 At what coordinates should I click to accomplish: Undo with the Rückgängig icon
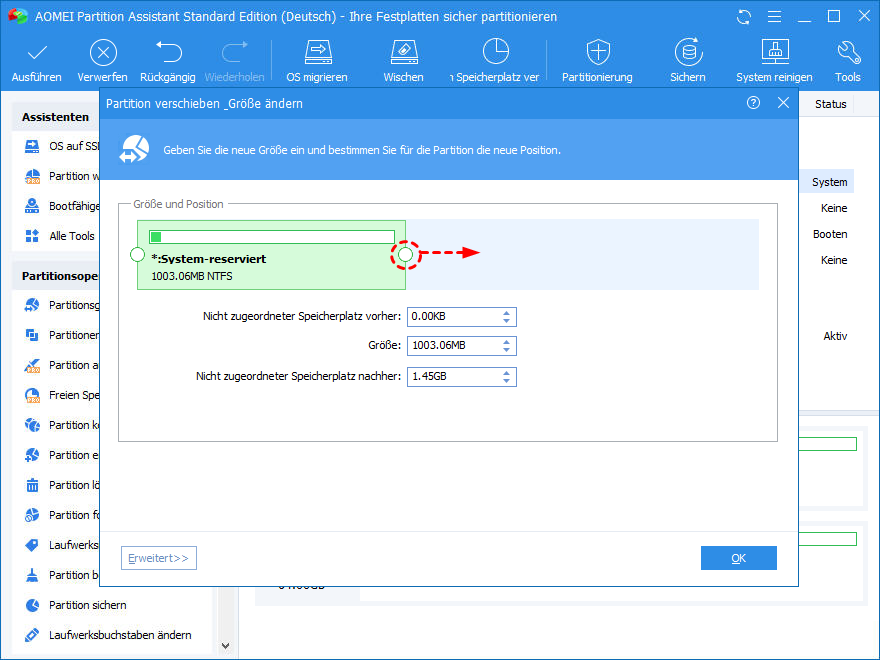tap(168, 52)
